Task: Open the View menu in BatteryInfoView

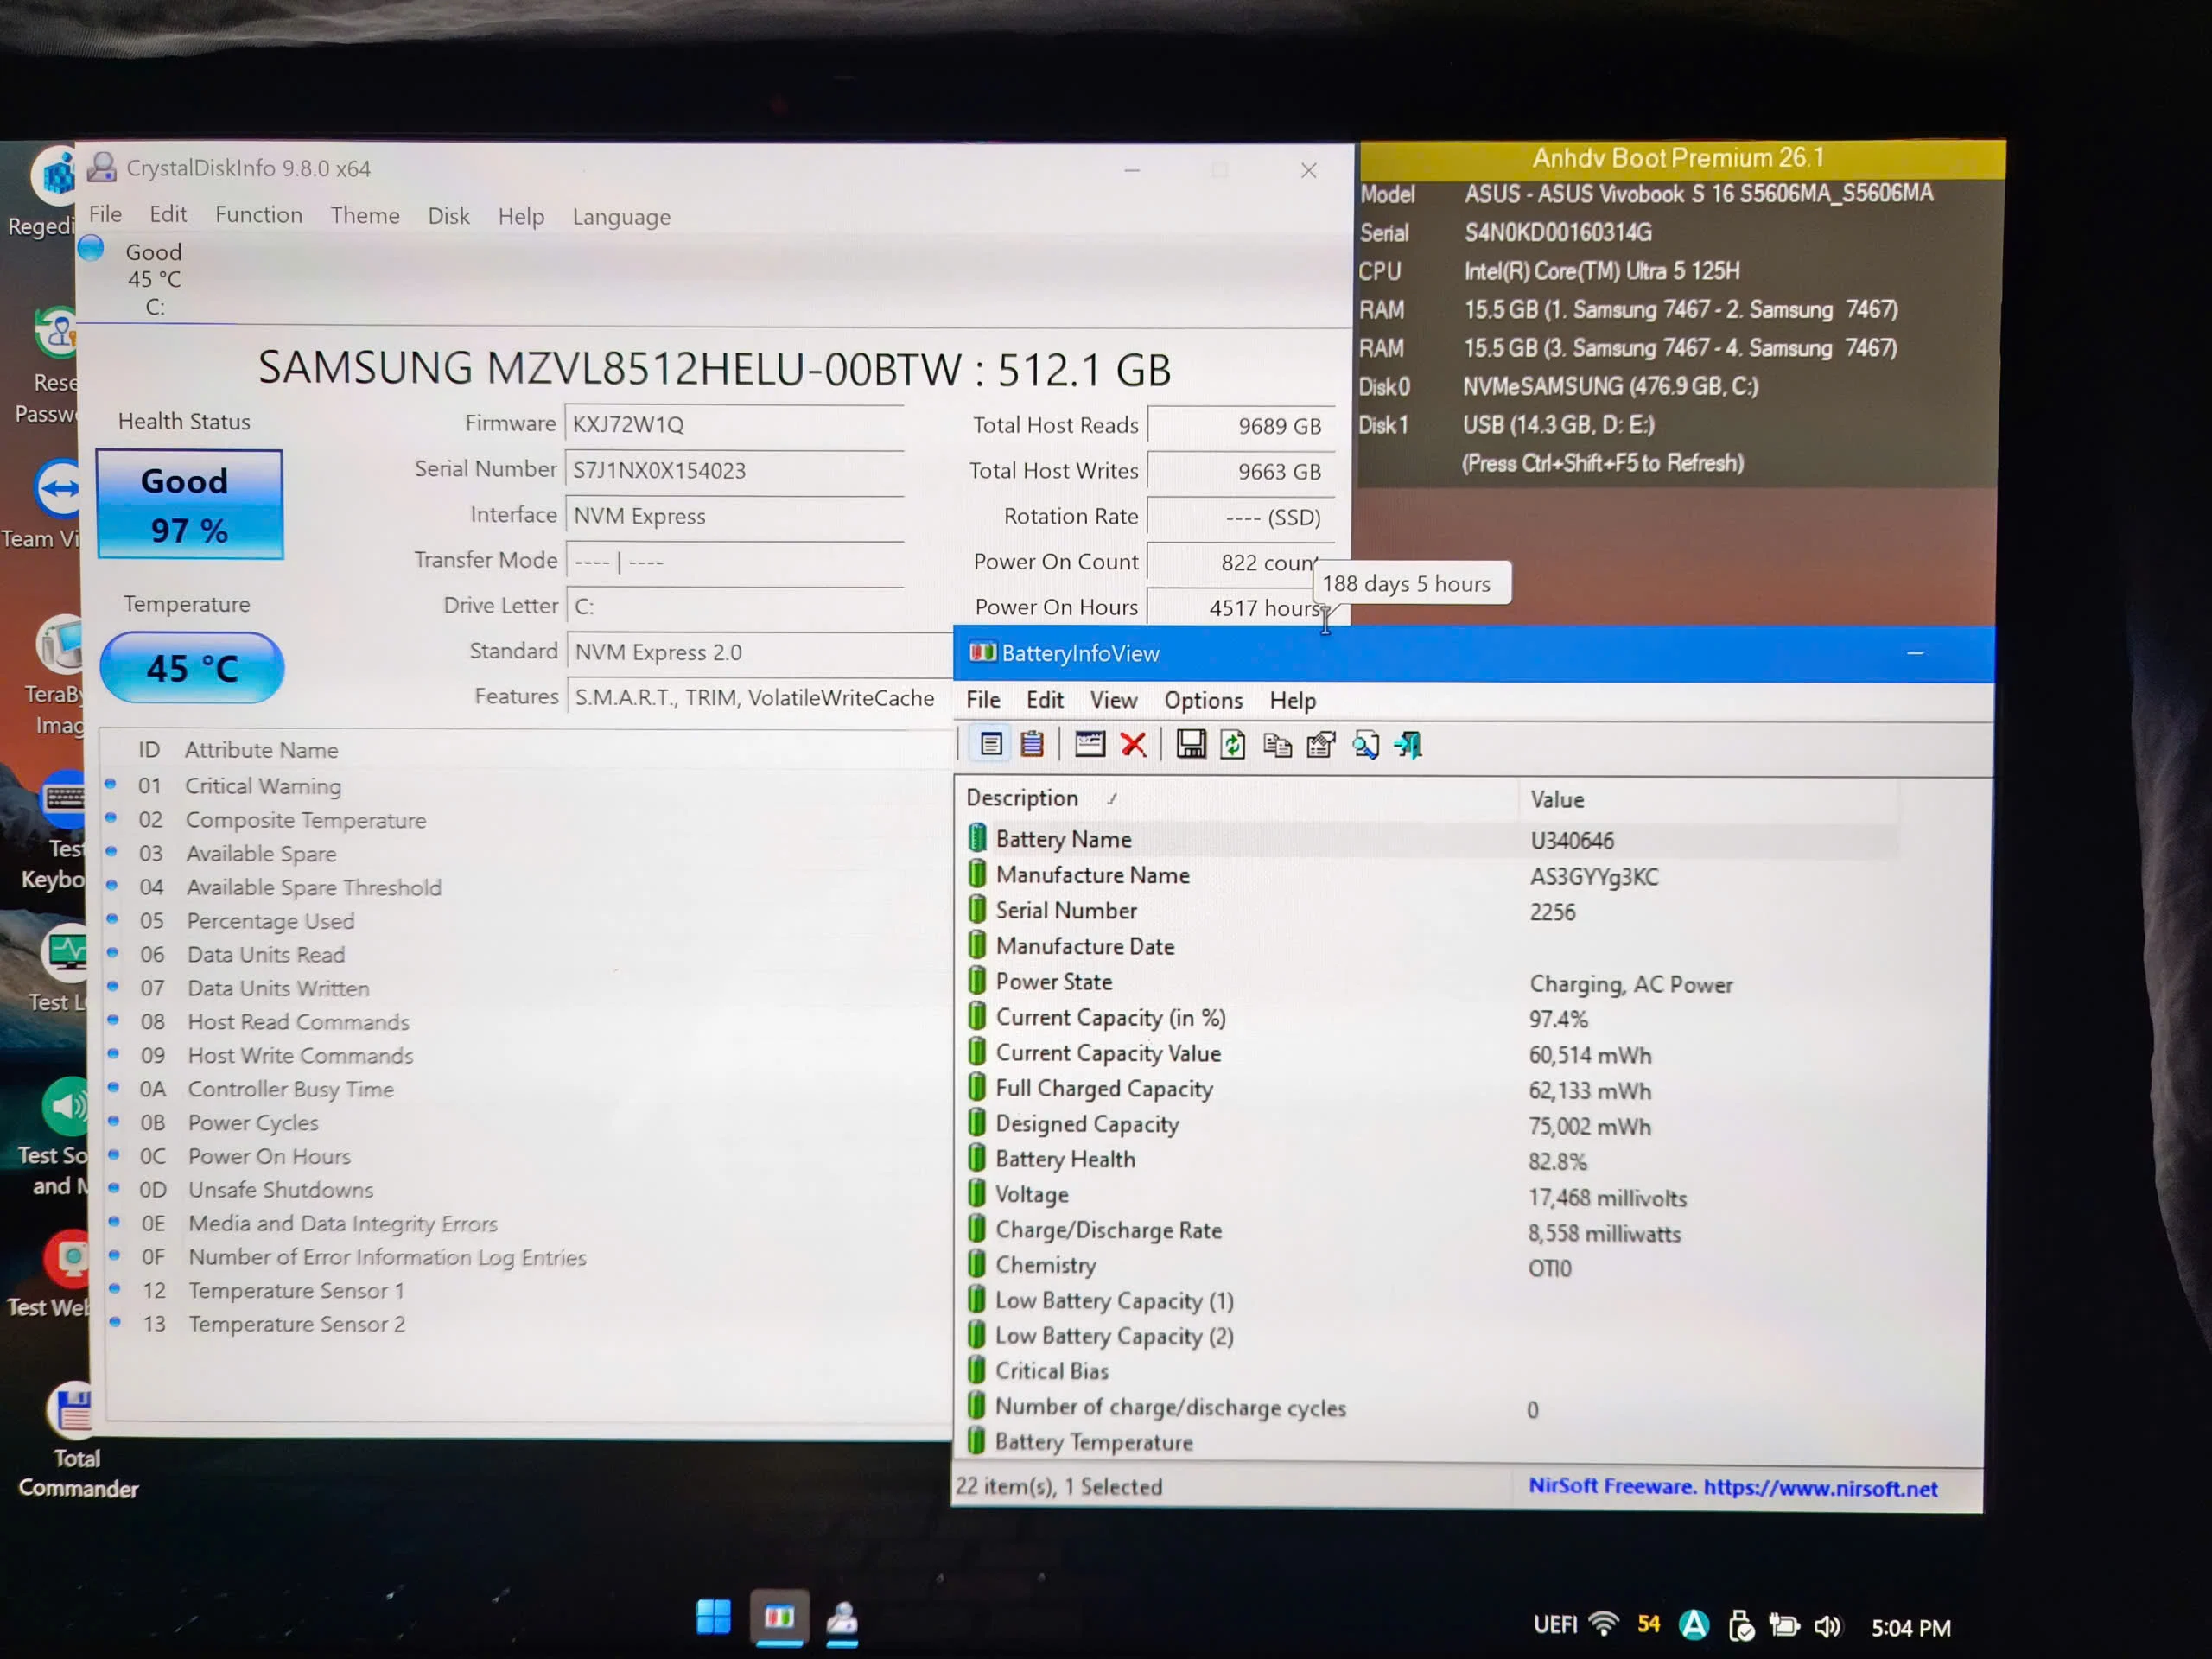Action: [x=1113, y=700]
